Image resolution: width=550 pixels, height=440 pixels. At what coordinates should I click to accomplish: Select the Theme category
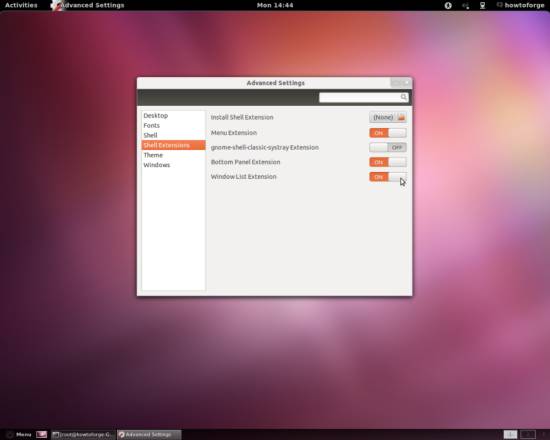coord(173,155)
